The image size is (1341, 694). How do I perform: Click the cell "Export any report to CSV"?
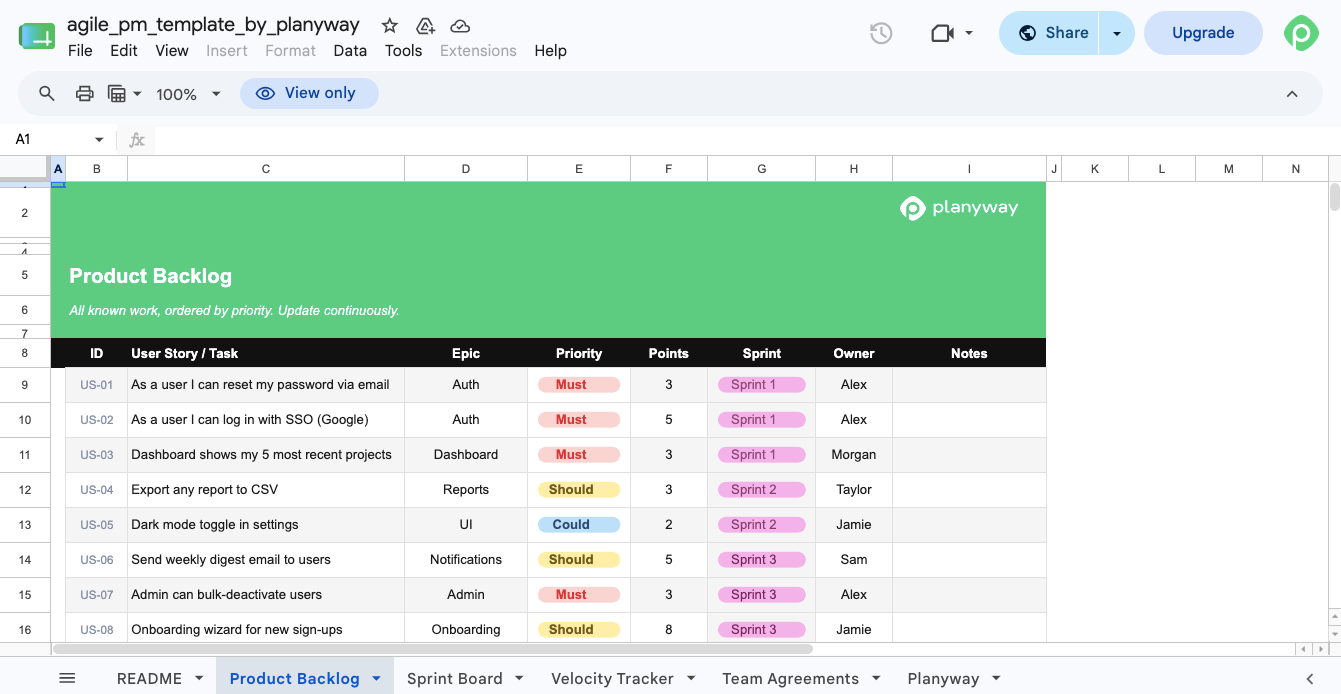point(266,490)
